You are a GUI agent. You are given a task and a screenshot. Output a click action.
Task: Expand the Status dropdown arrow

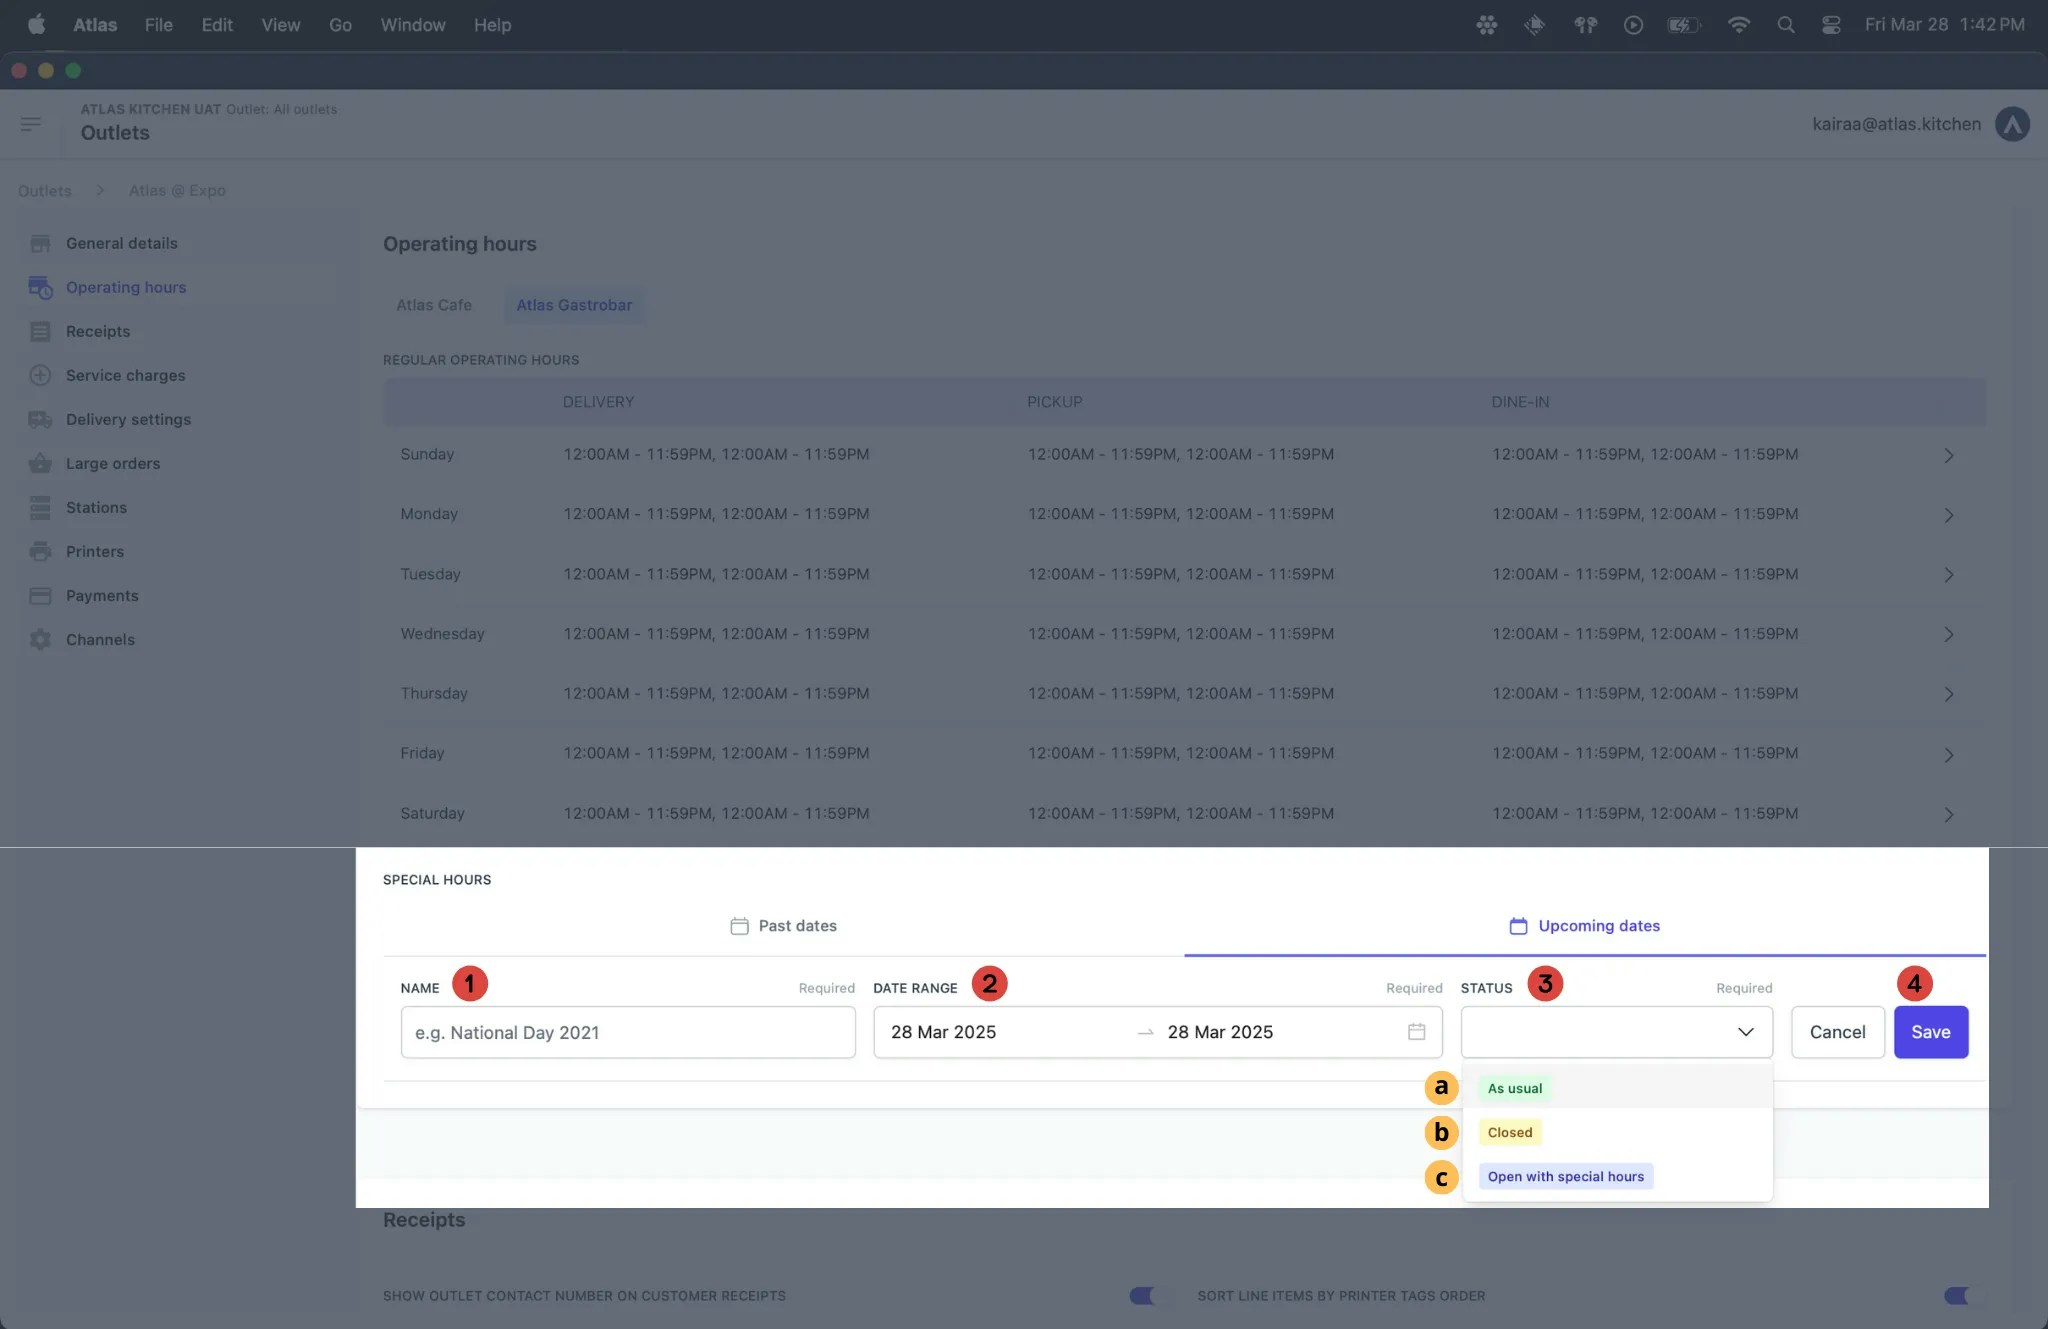pyautogui.click(x=1745, y=1032)
